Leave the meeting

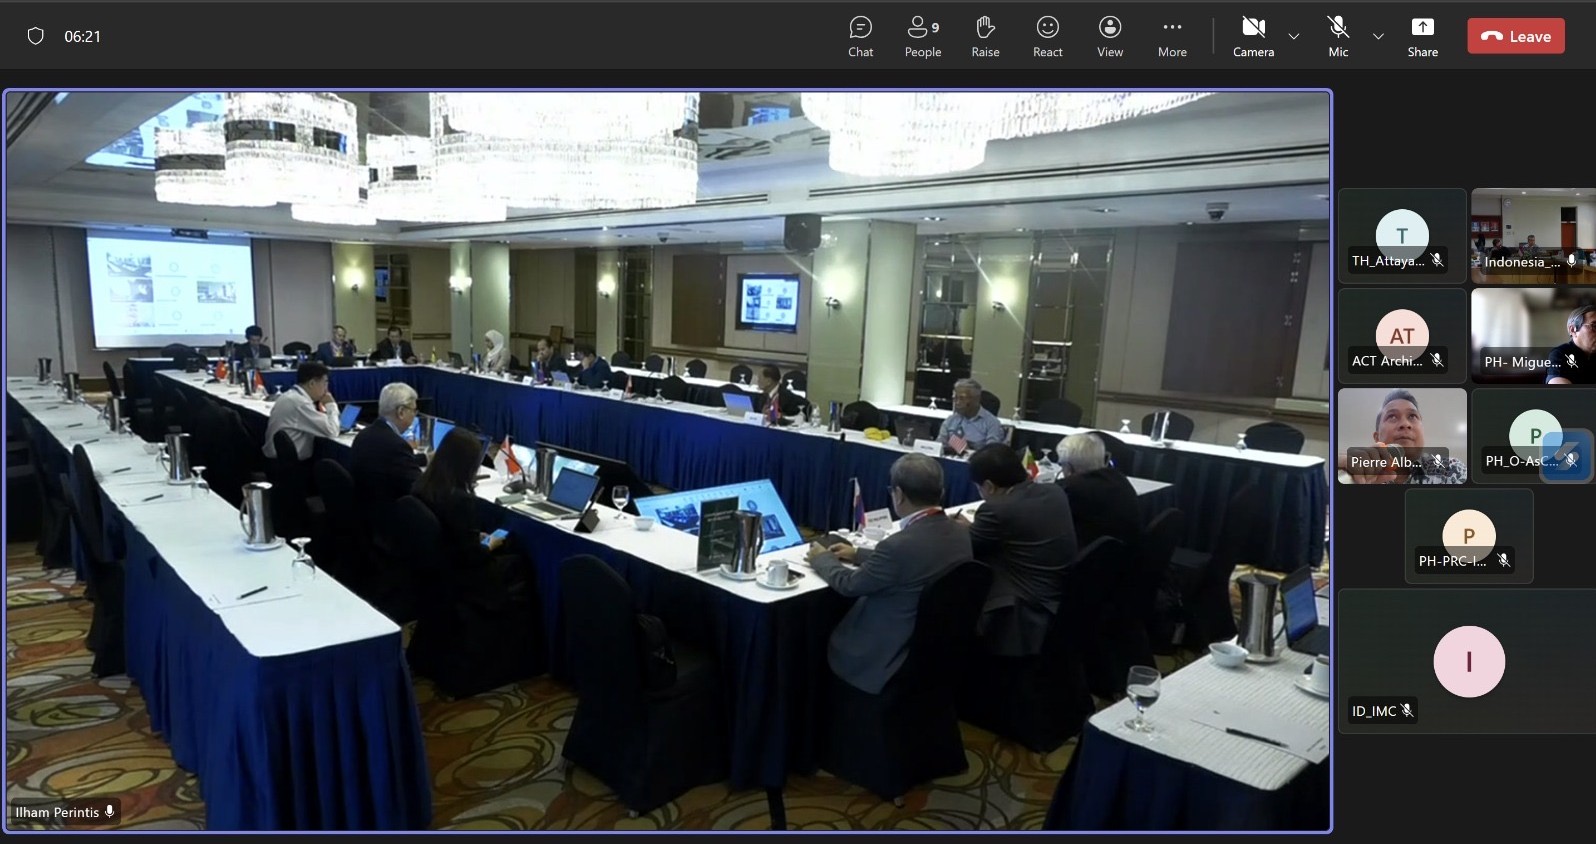[x=1515, y=37]
